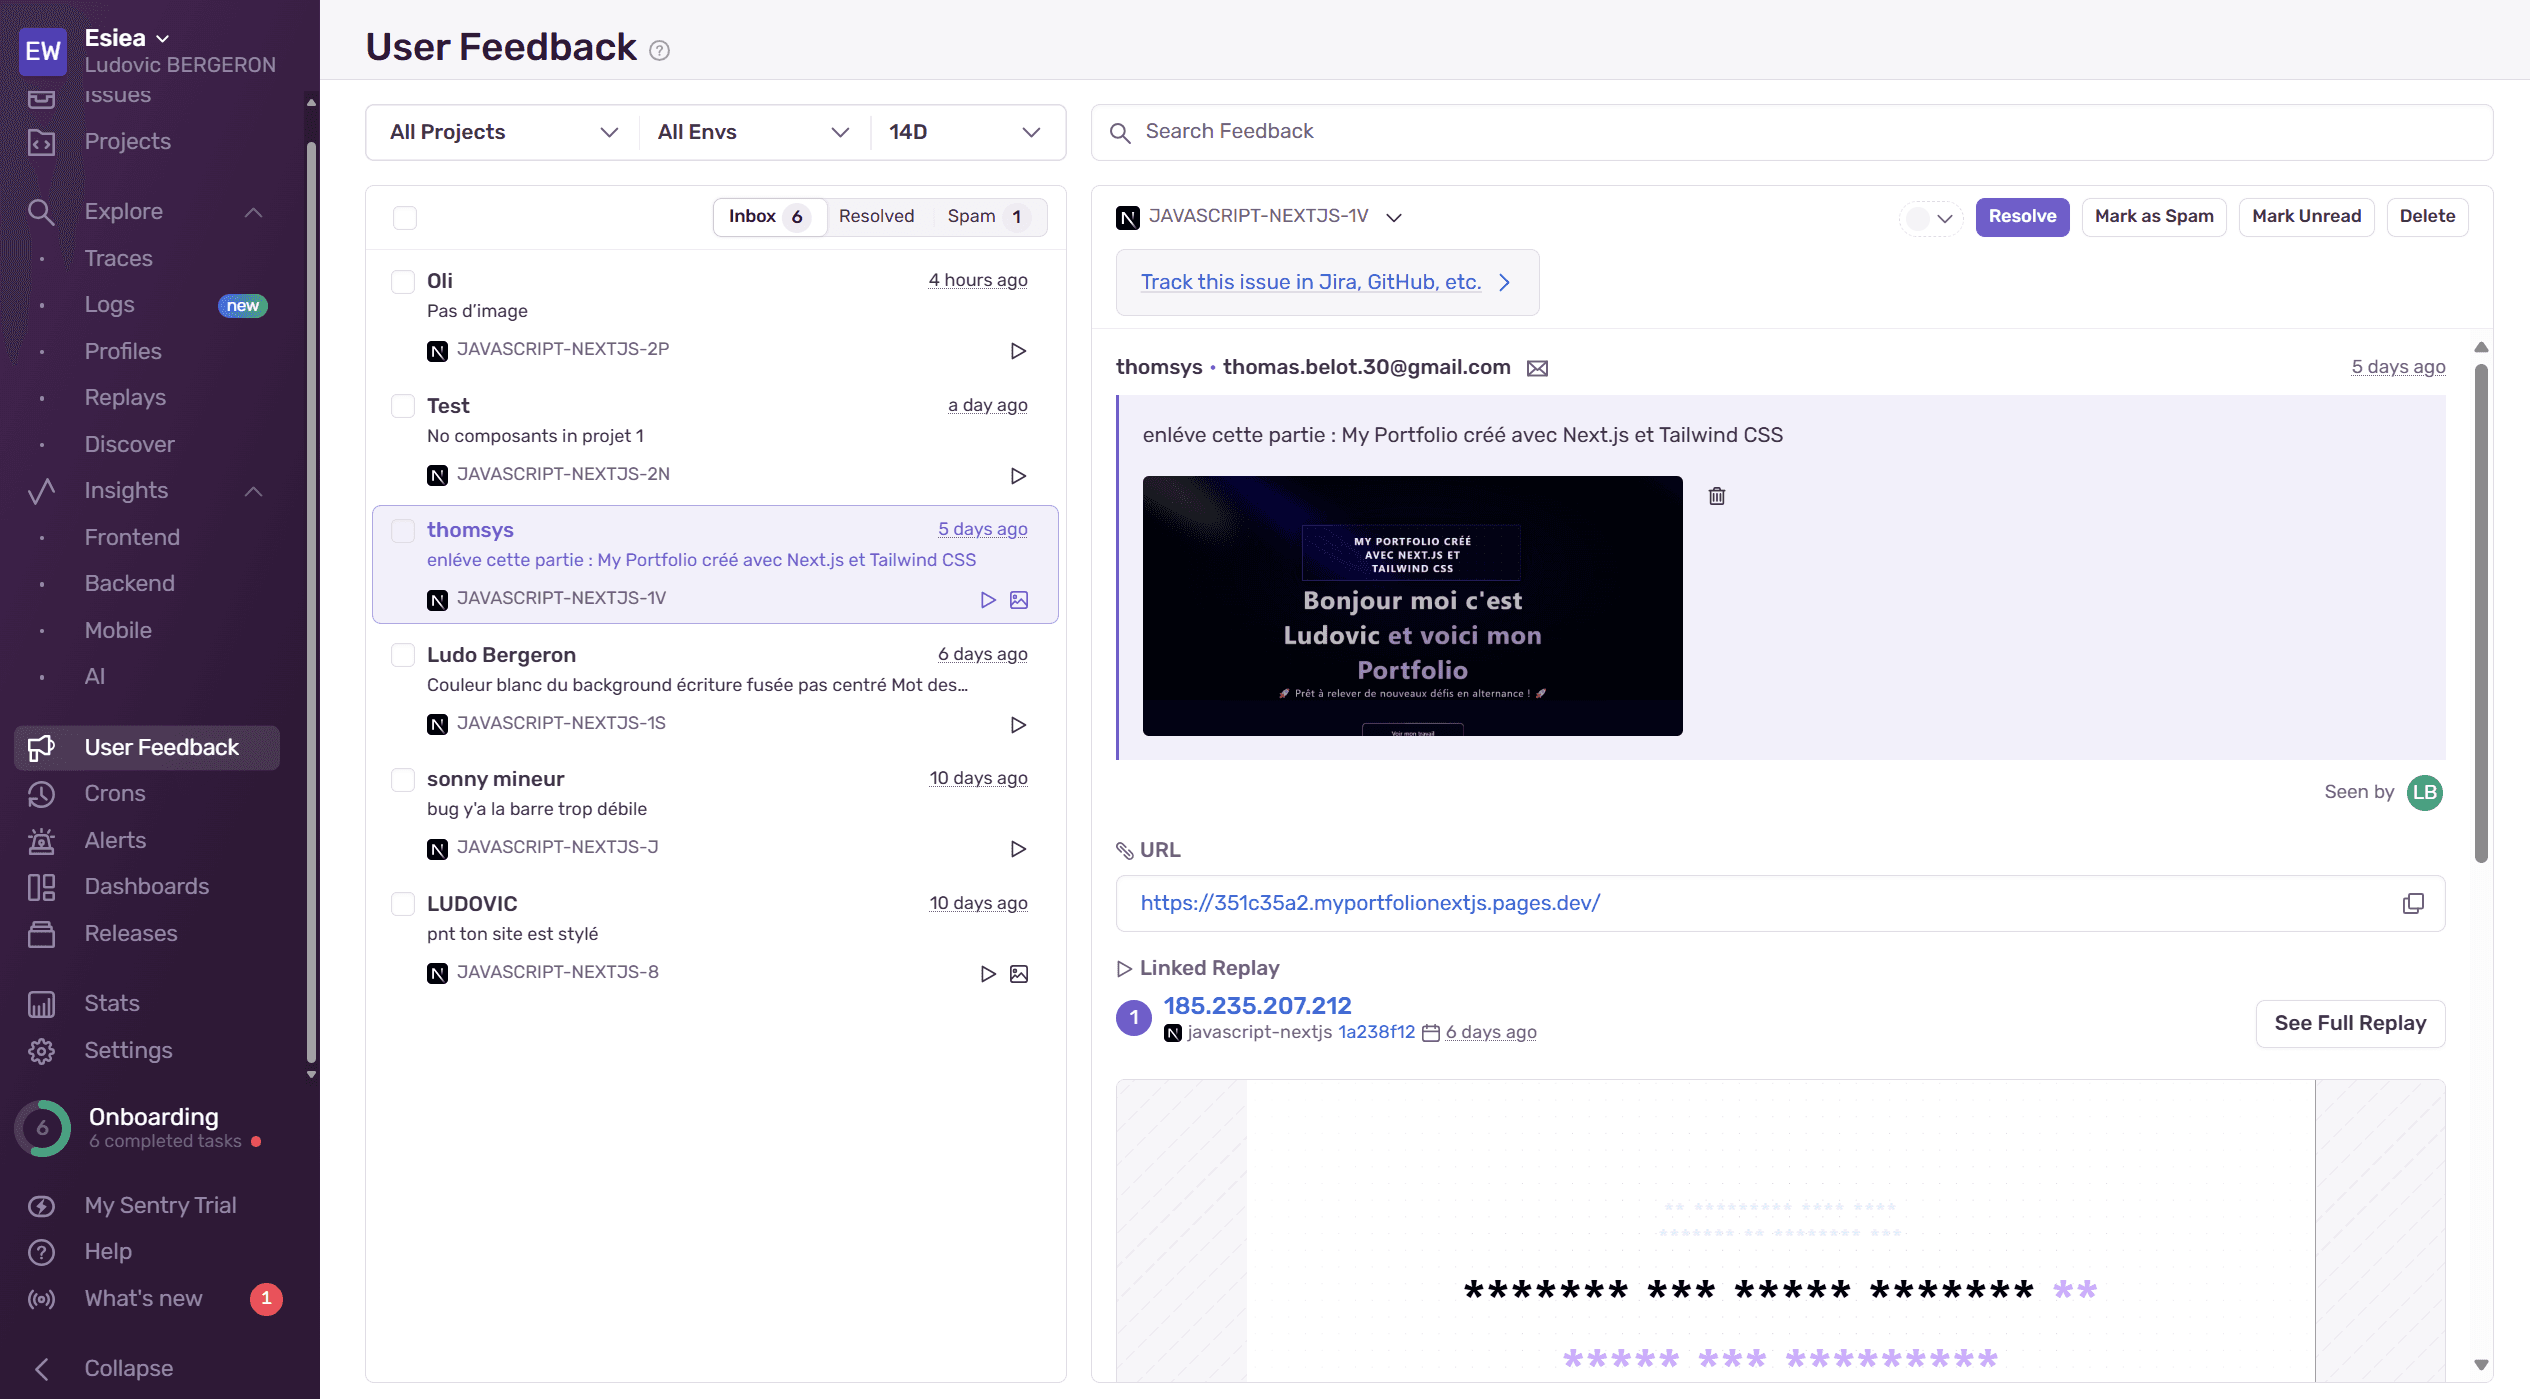This screenshot has width=2530, height=1399.
Task: Click the feedback detail vertical scrollbar
Action: pyautogui.click(x=2480, y=612)
